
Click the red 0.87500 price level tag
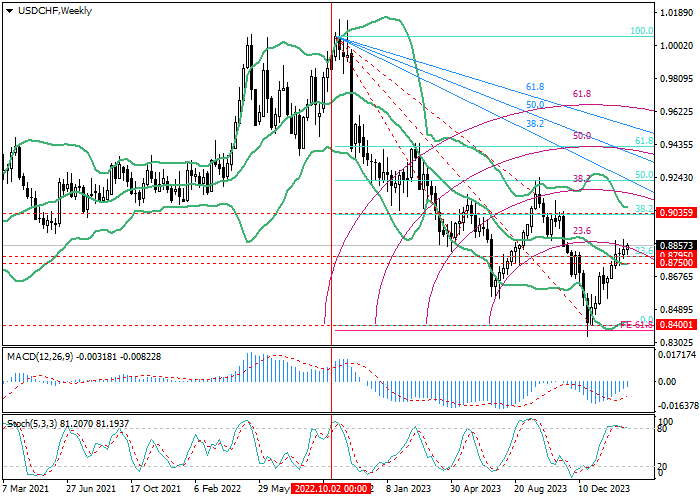coord(676,262)
